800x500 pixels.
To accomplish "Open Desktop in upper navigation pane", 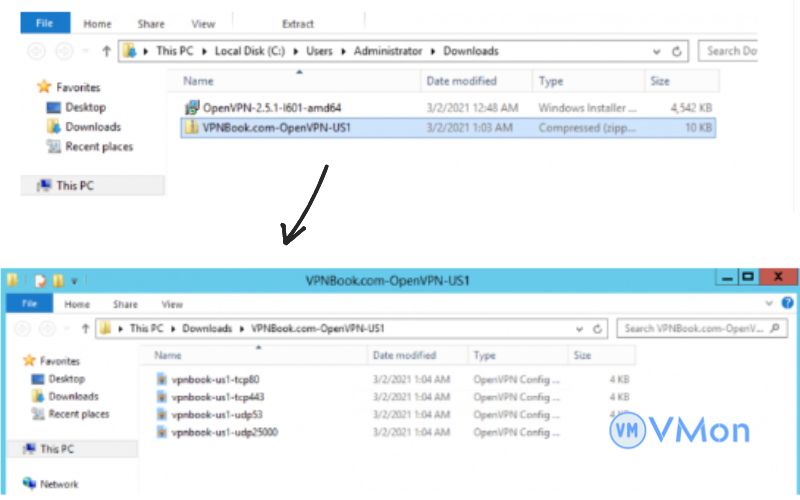I will click(85, 108).
